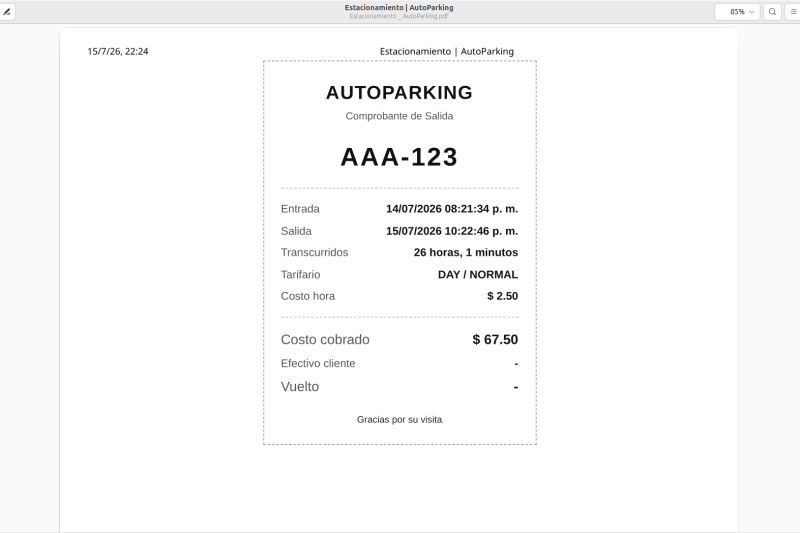Screen dimensions: 800x533
Task: Open the hamburger menu button
Action: pos(793,12)
